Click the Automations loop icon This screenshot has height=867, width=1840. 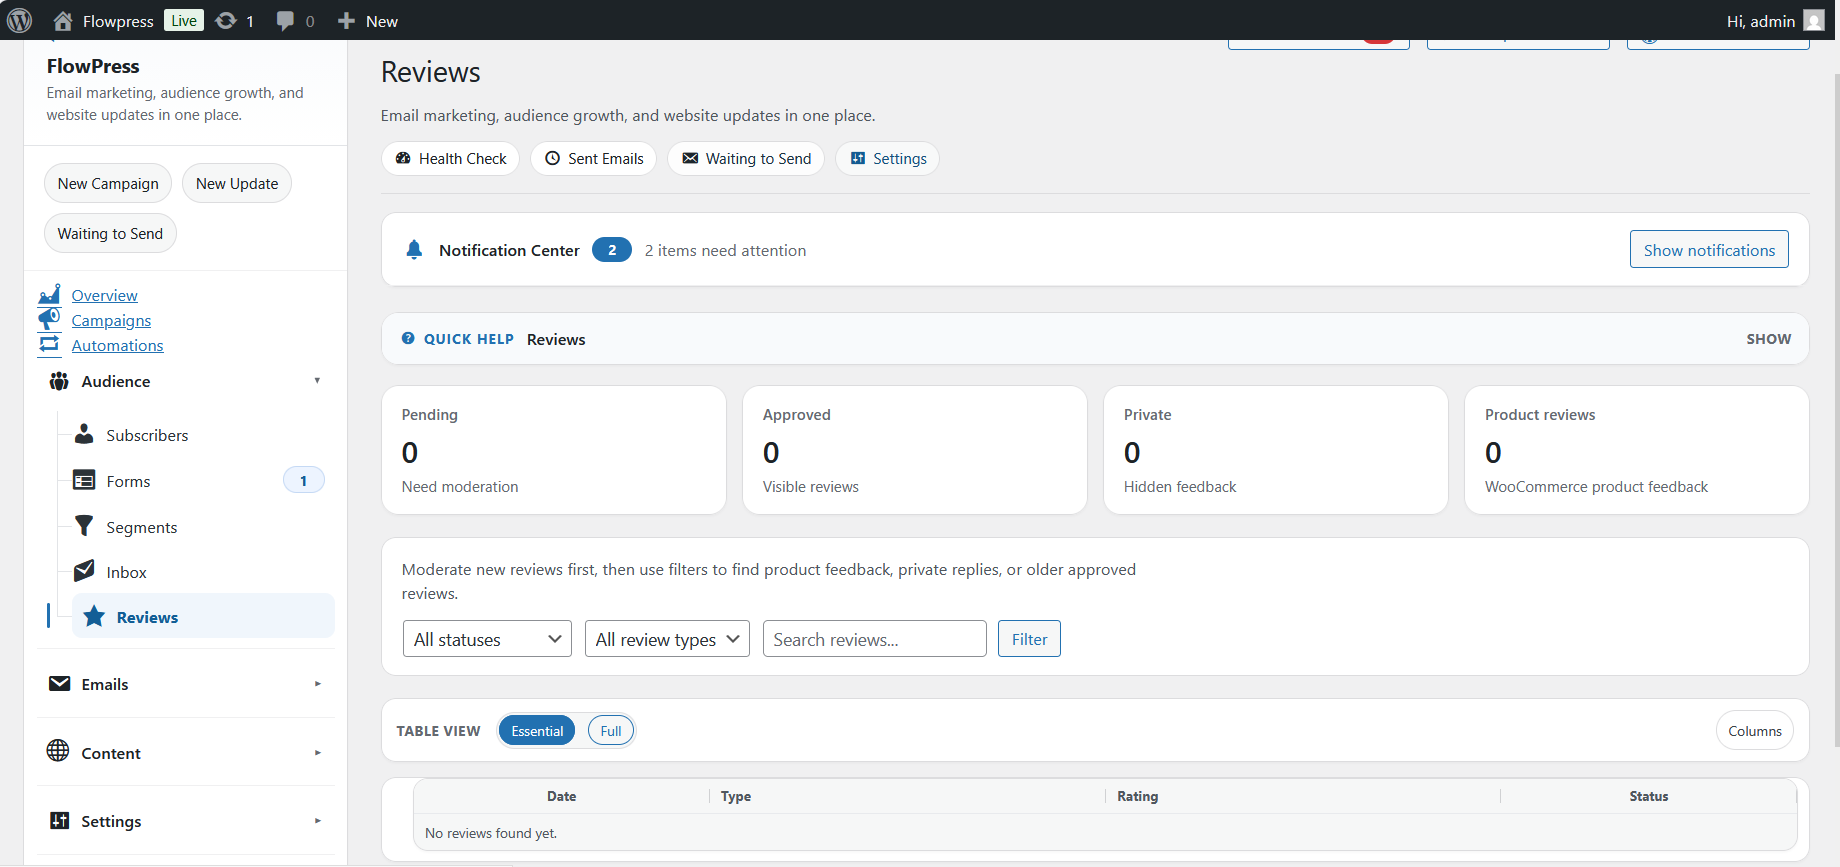tap(49, 345)
